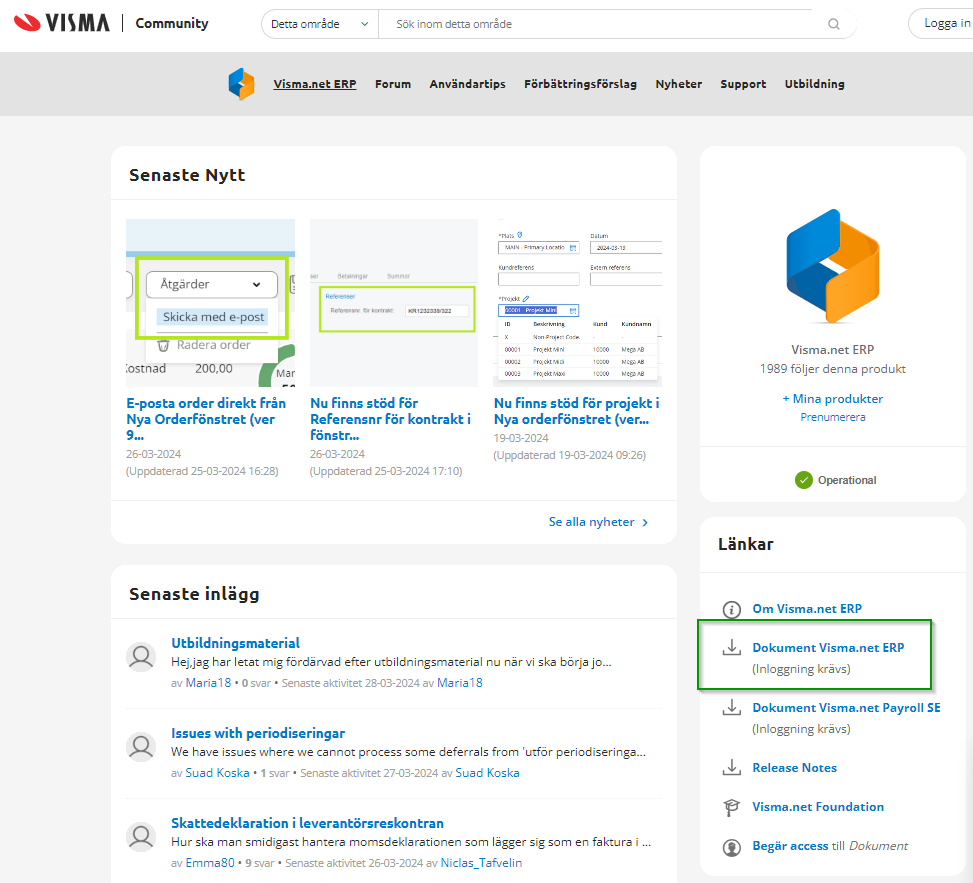Click the Visma.net ERP hexagon icon in navigation bar
Screen dimensions: 973x883
pyautogui.click(x=241, y=84)
